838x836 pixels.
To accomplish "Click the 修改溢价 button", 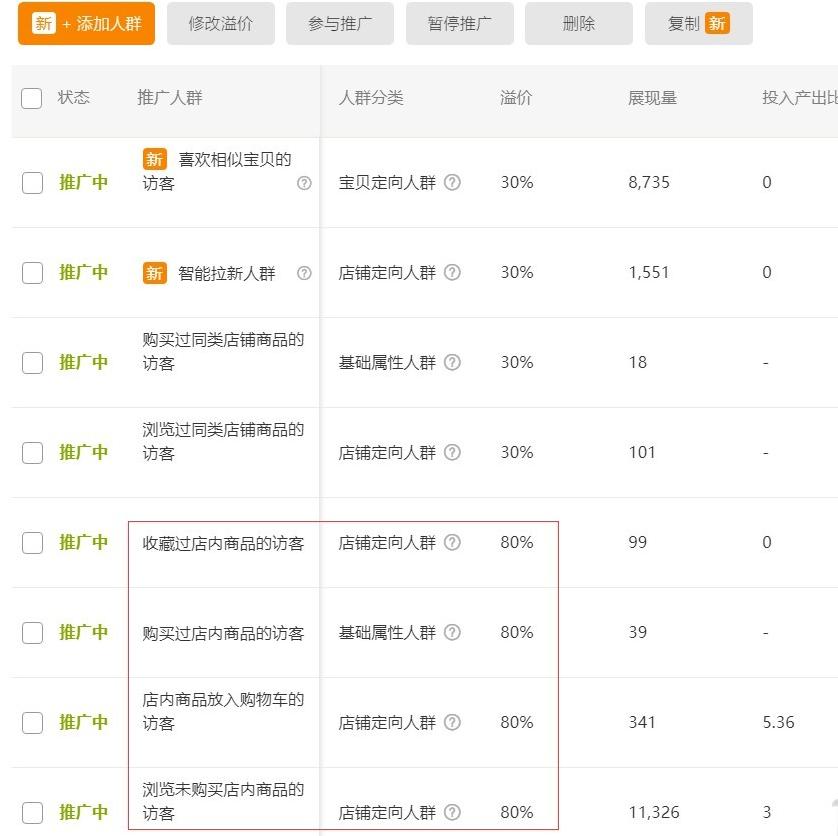I will [220, 23].
